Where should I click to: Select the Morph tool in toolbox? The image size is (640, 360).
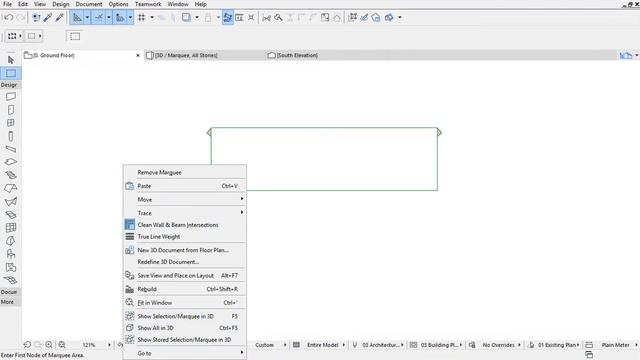pyautogui.click(x=11, y=241)
